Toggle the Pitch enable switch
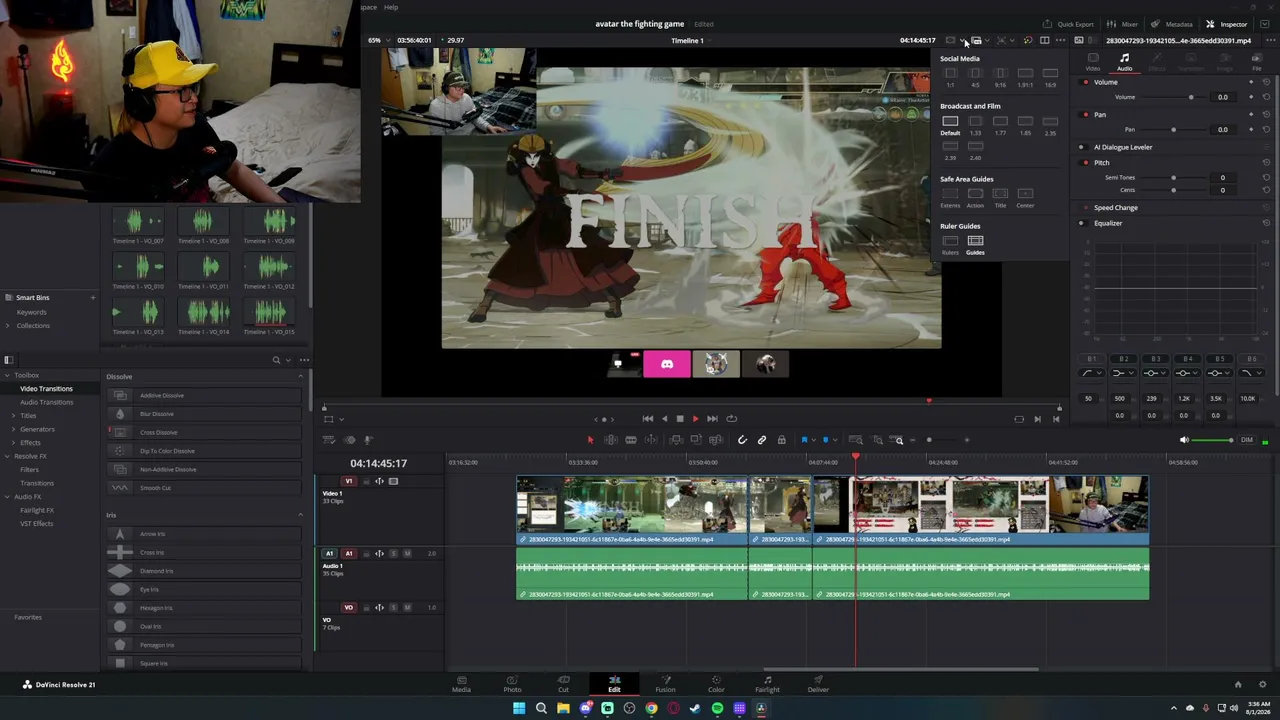Viewport: 1280px width, 720px height. pos(1086,163)
